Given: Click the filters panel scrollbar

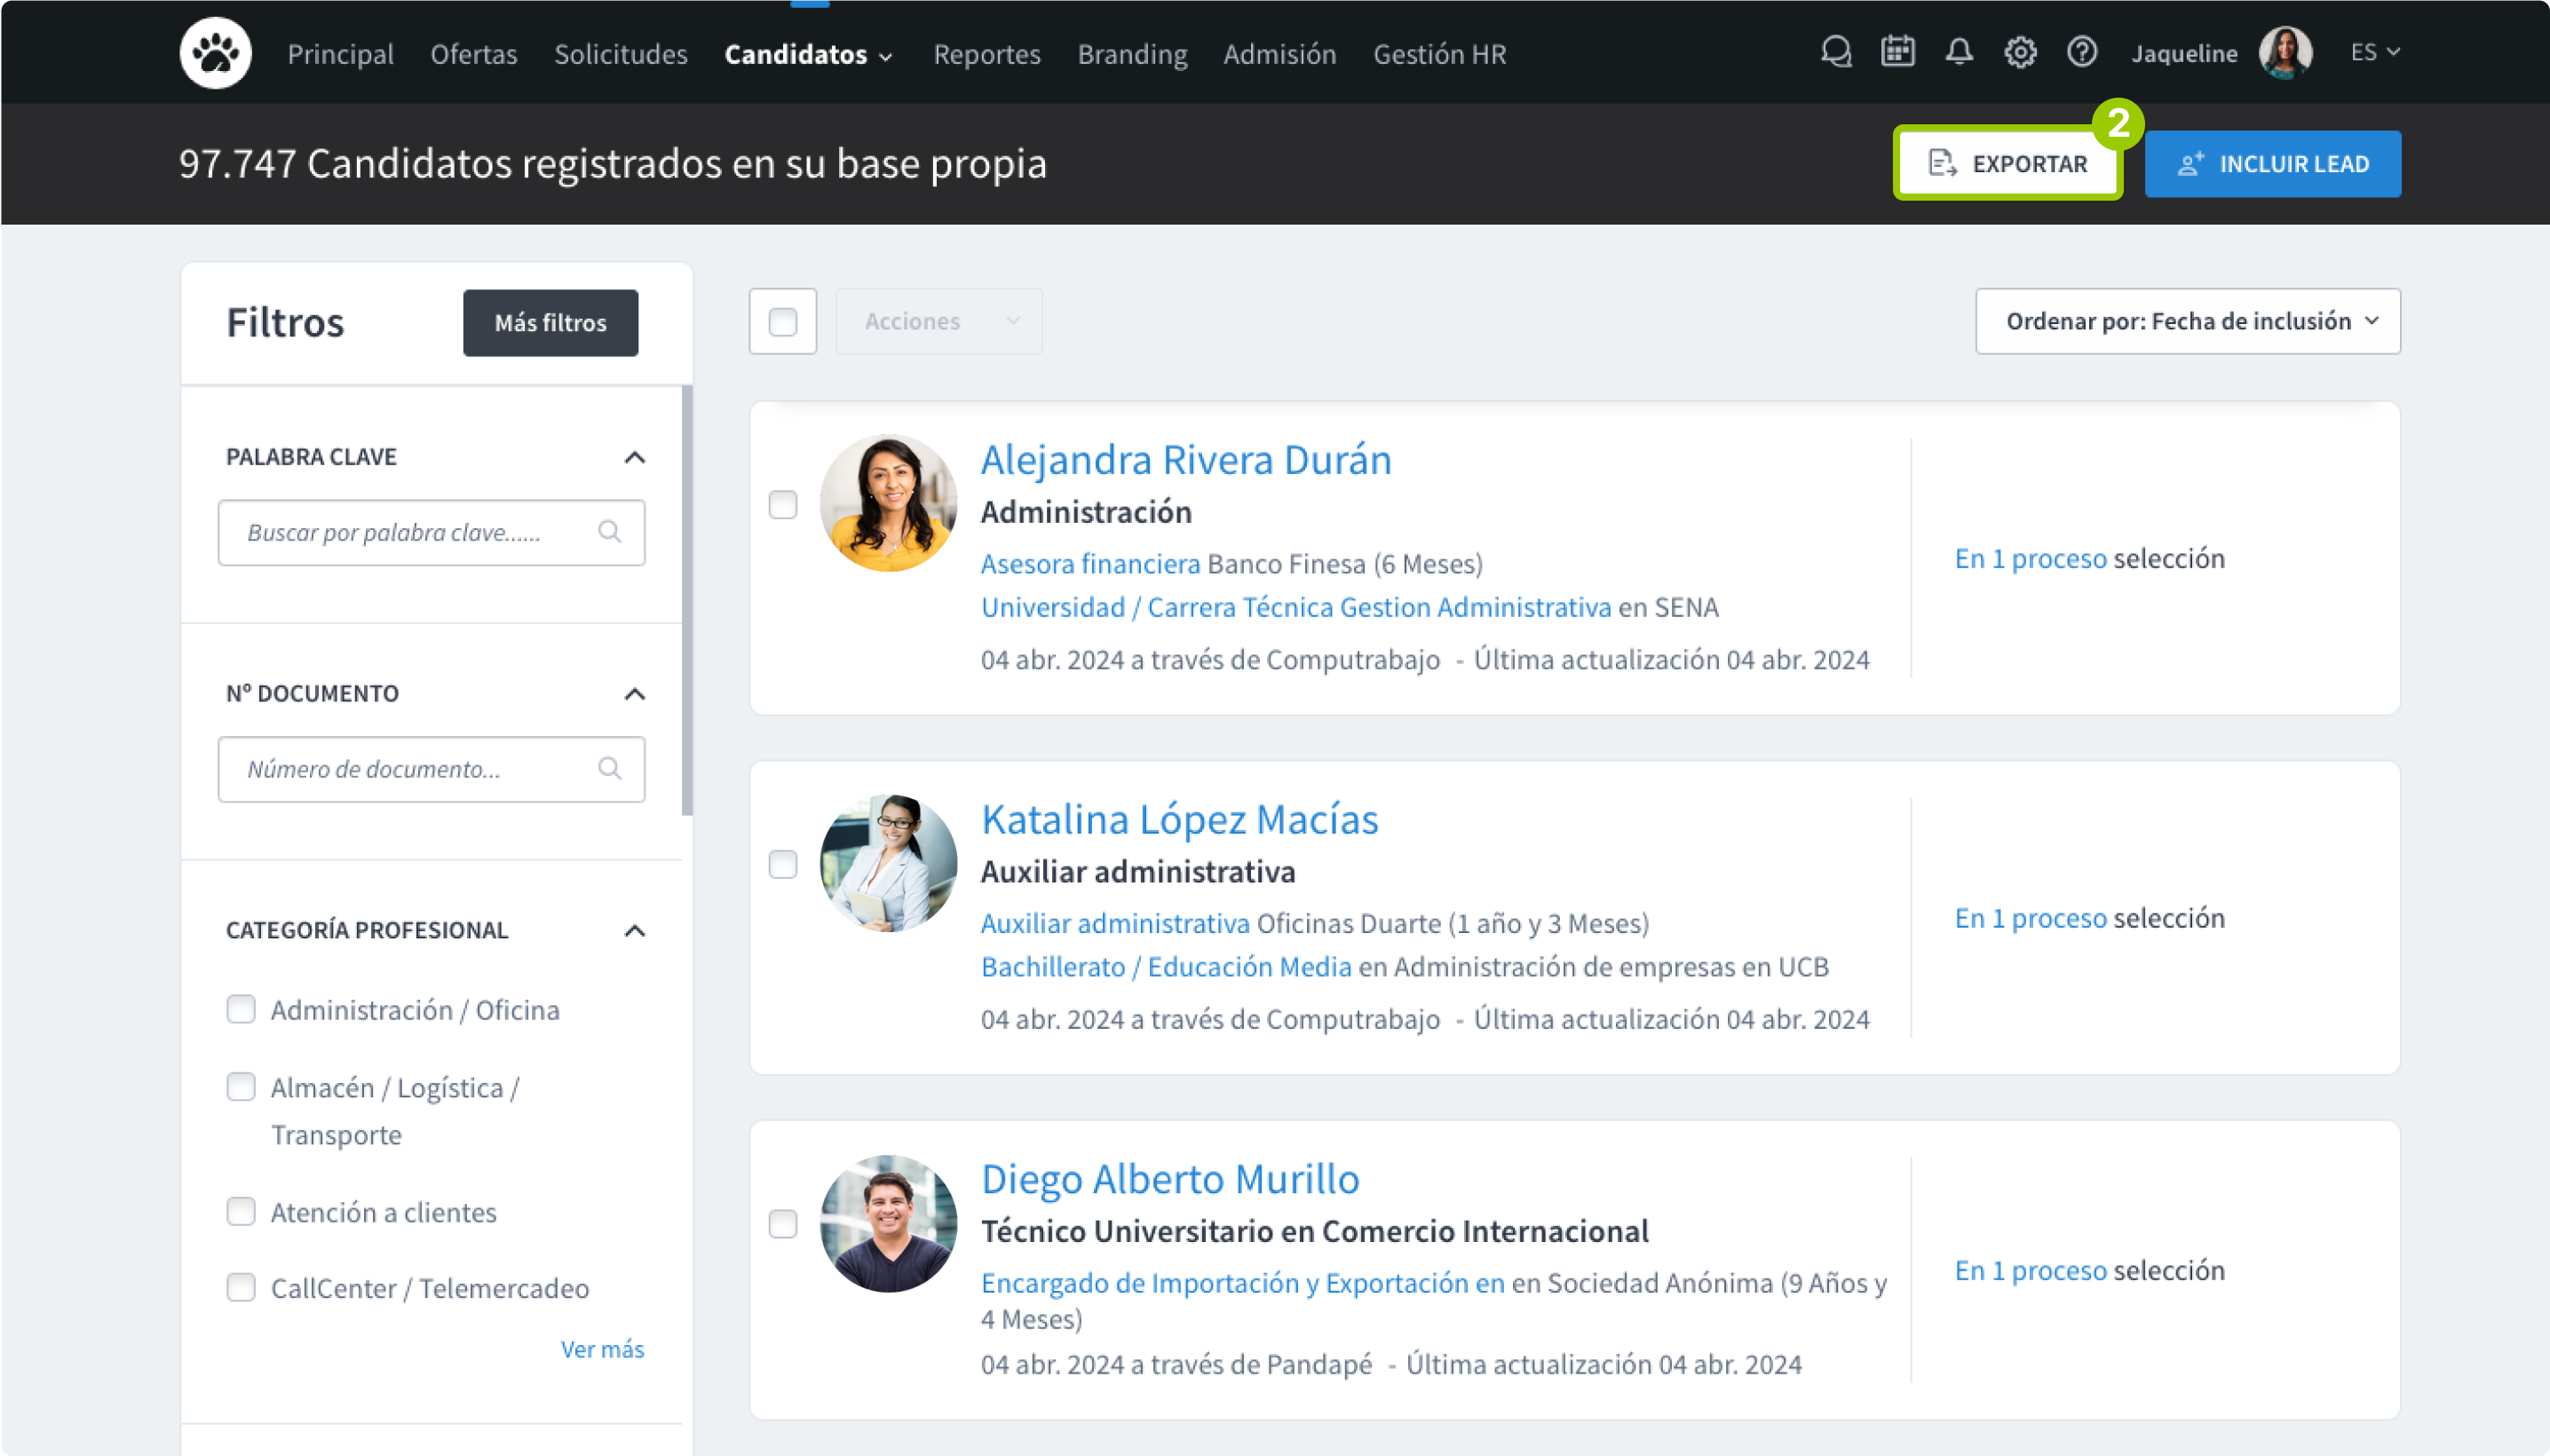Looking at the screenshot, I should coord(687,600).
